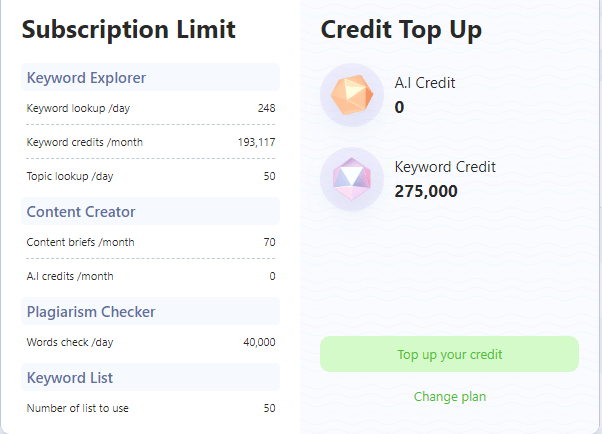The height and width of the screenshot is (434, 602).
Task: Click the Keyword credits /month row
Action: [x=150, y=142]
